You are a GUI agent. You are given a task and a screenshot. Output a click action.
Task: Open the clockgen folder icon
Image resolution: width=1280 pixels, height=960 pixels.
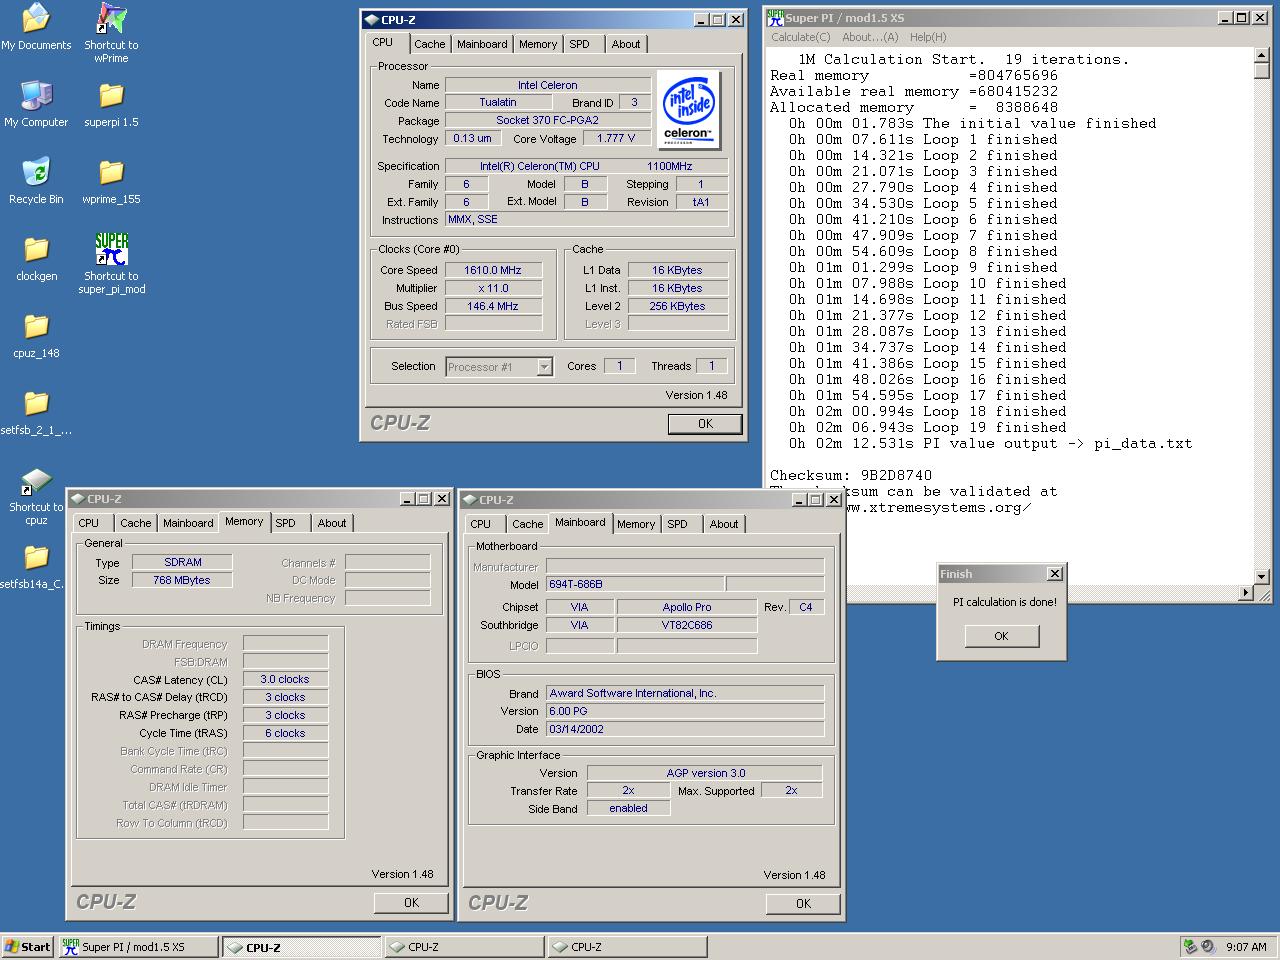tap(36, 249)
